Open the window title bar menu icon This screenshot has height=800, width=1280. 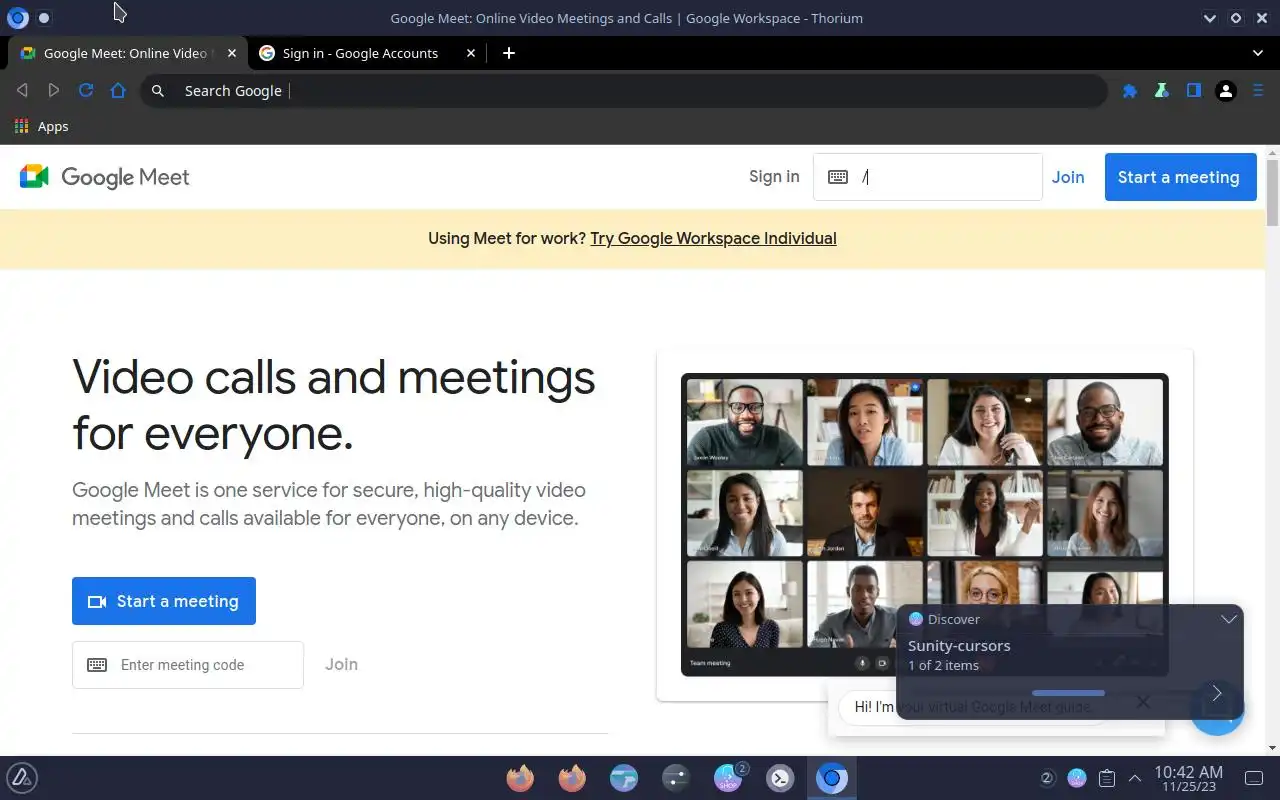click(17, 18)
